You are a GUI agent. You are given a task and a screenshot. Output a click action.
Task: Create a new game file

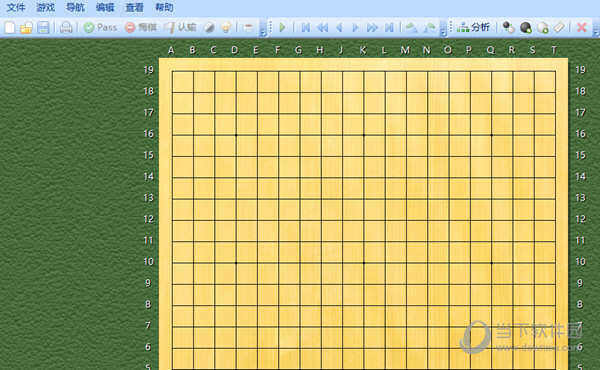click(10, 28)
